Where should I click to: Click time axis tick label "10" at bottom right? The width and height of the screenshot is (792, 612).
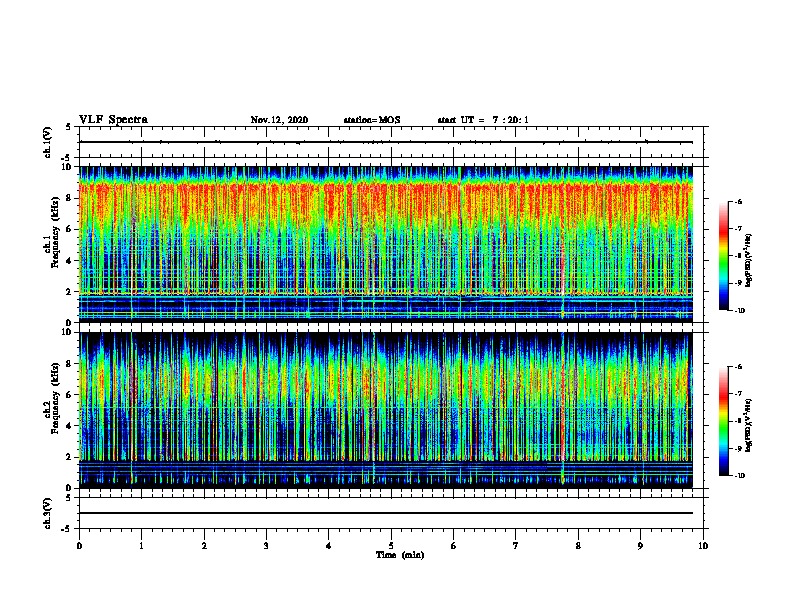[703, 546]
